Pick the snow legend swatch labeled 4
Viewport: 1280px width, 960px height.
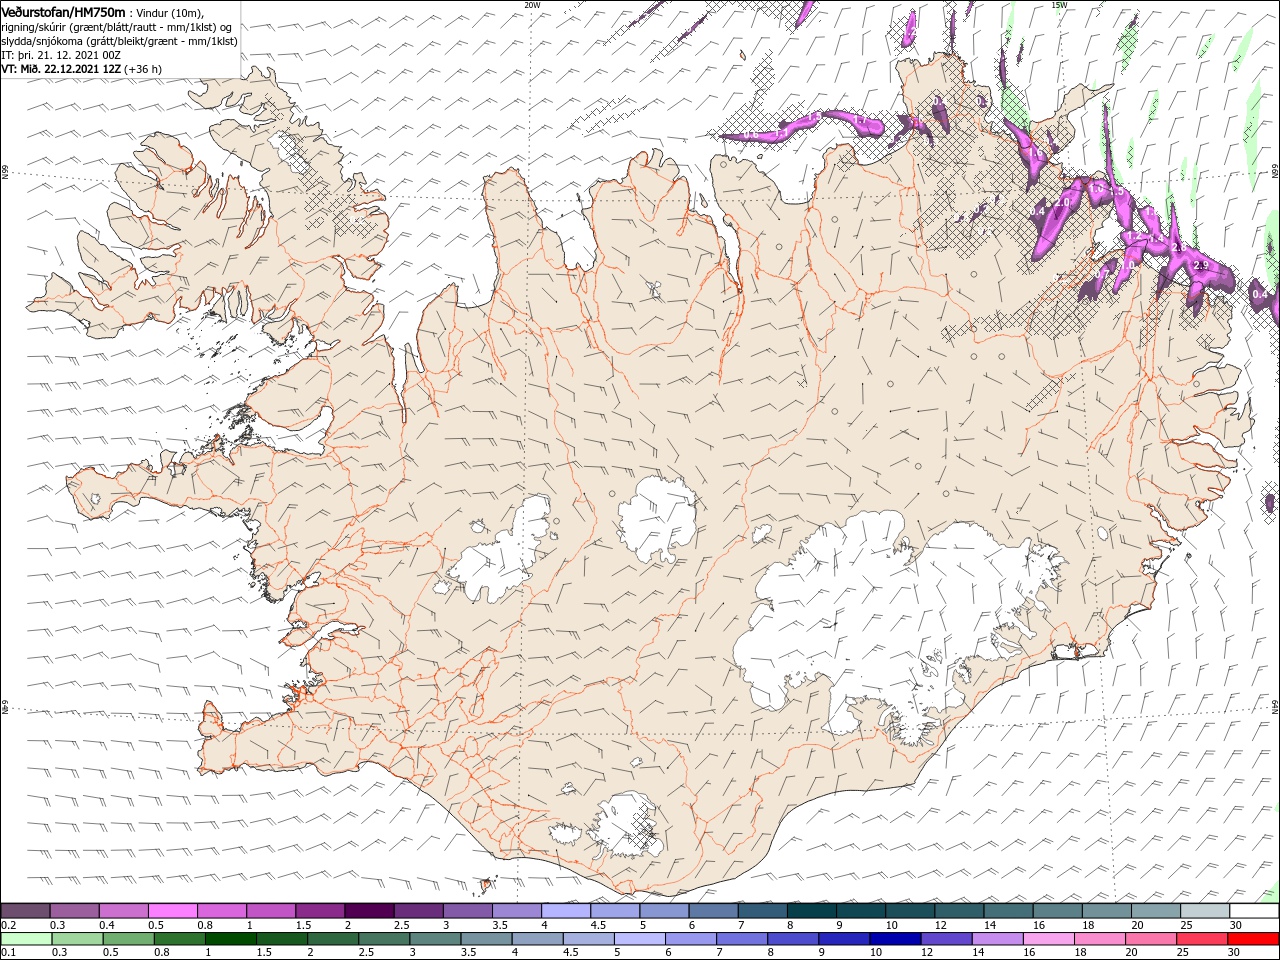click(565, 911)
